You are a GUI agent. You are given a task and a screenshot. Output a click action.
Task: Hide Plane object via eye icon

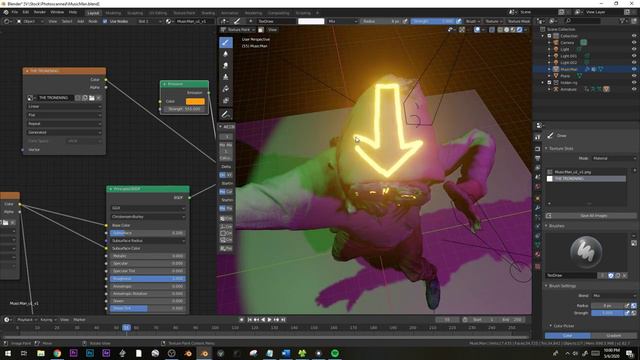[634, 76]
